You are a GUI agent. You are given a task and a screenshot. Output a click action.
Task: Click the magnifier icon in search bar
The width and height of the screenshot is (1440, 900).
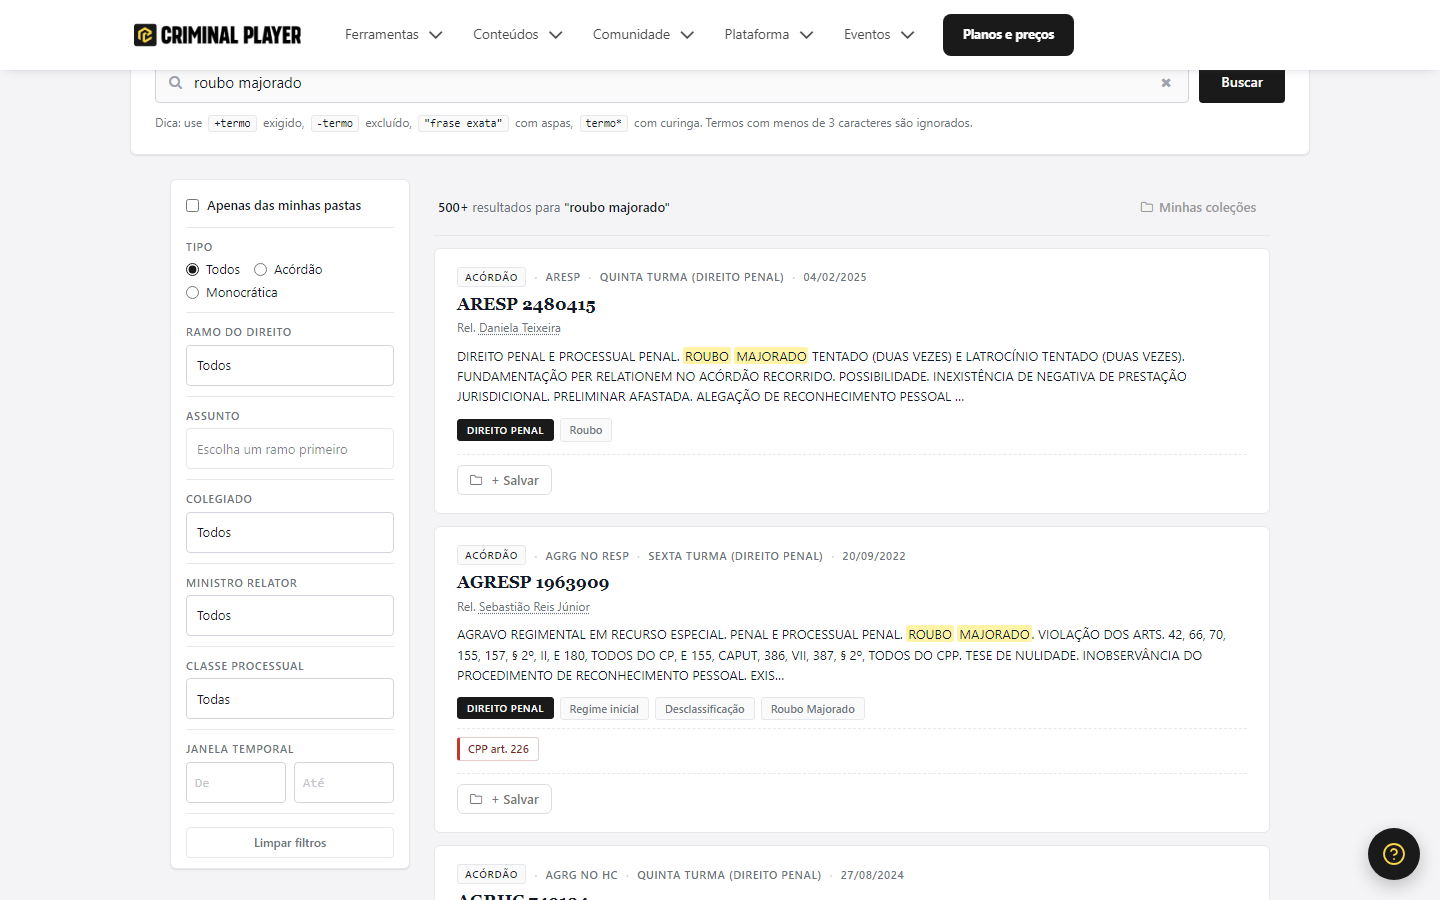175,83
